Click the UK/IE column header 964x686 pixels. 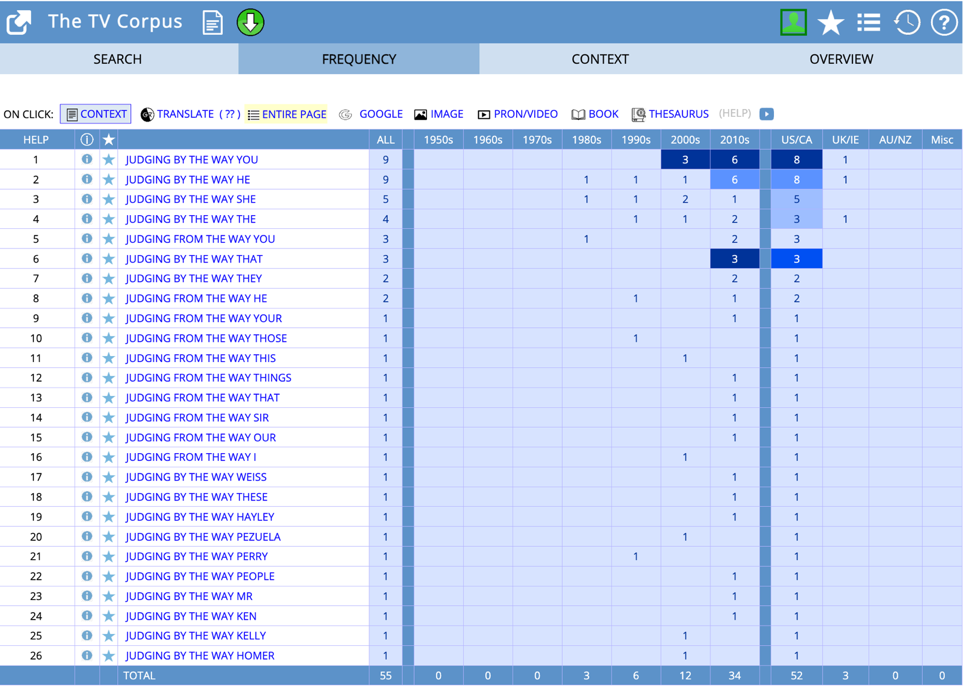[x=845, y=140]
